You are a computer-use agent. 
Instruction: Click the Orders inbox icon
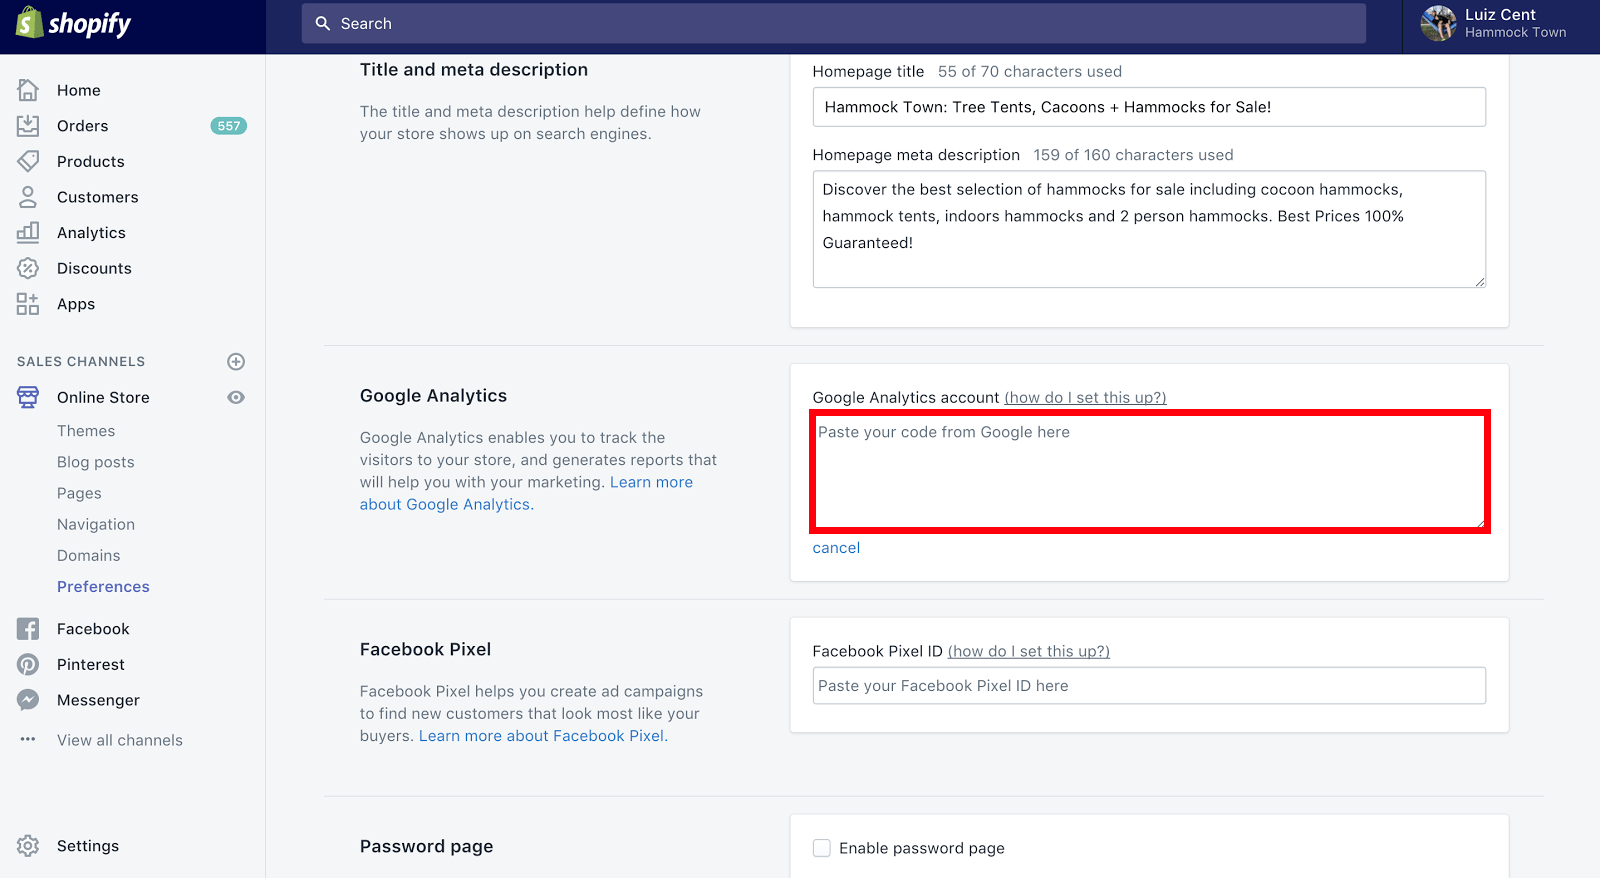coord(28,126)
